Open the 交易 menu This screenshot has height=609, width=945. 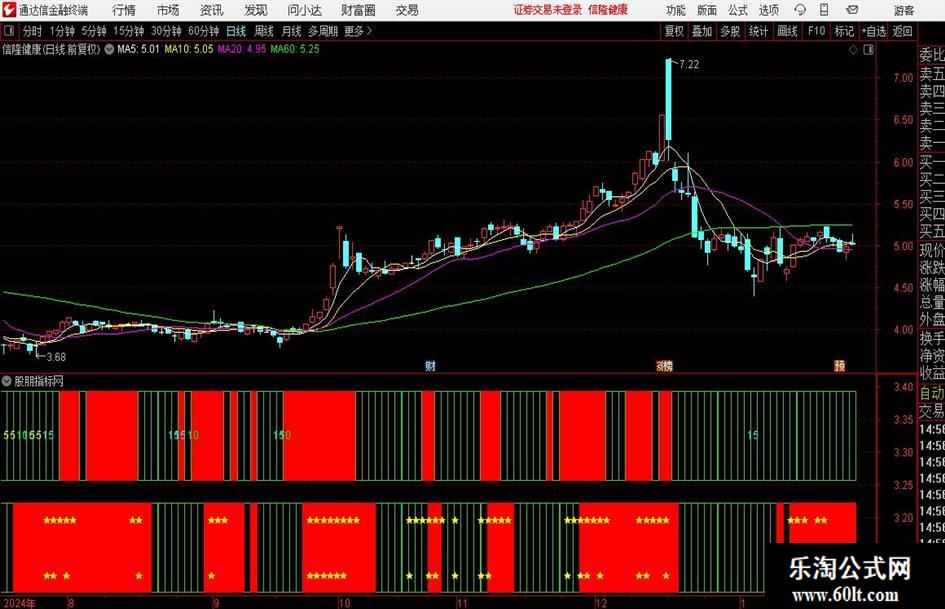coord(407,10)
